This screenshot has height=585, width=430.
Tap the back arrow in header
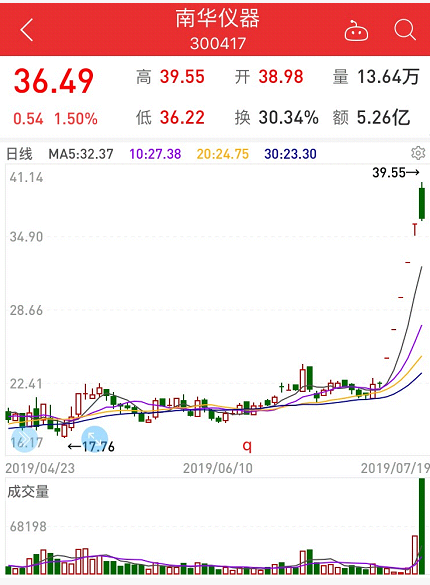click(x=27, y=29)
